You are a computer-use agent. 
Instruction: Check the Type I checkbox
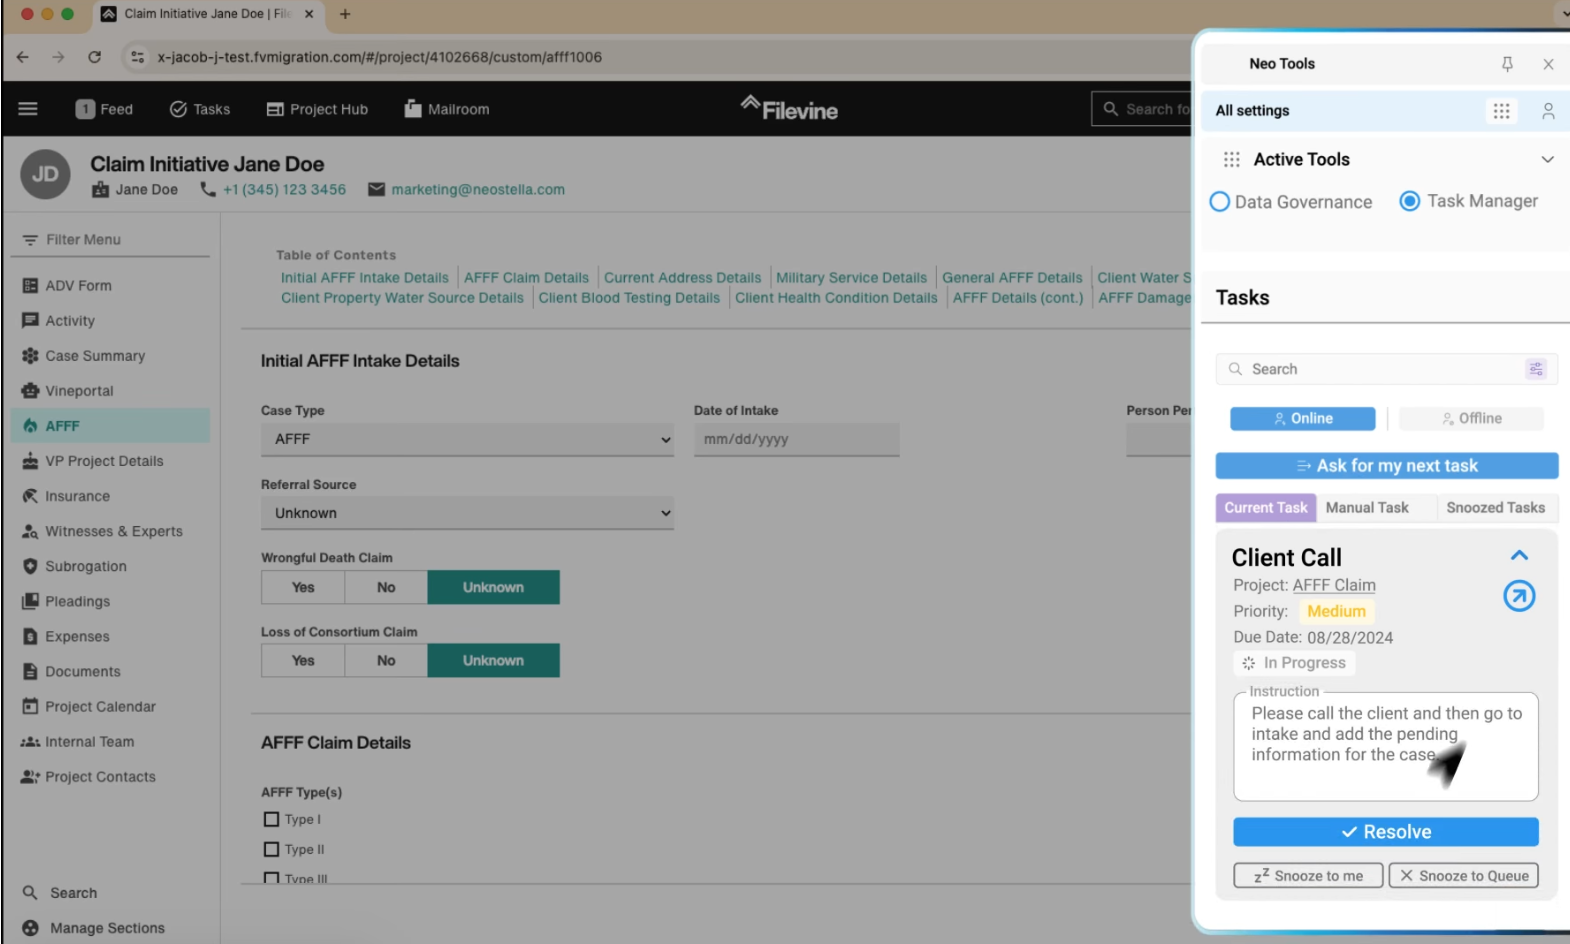click(x=271, y=819)
